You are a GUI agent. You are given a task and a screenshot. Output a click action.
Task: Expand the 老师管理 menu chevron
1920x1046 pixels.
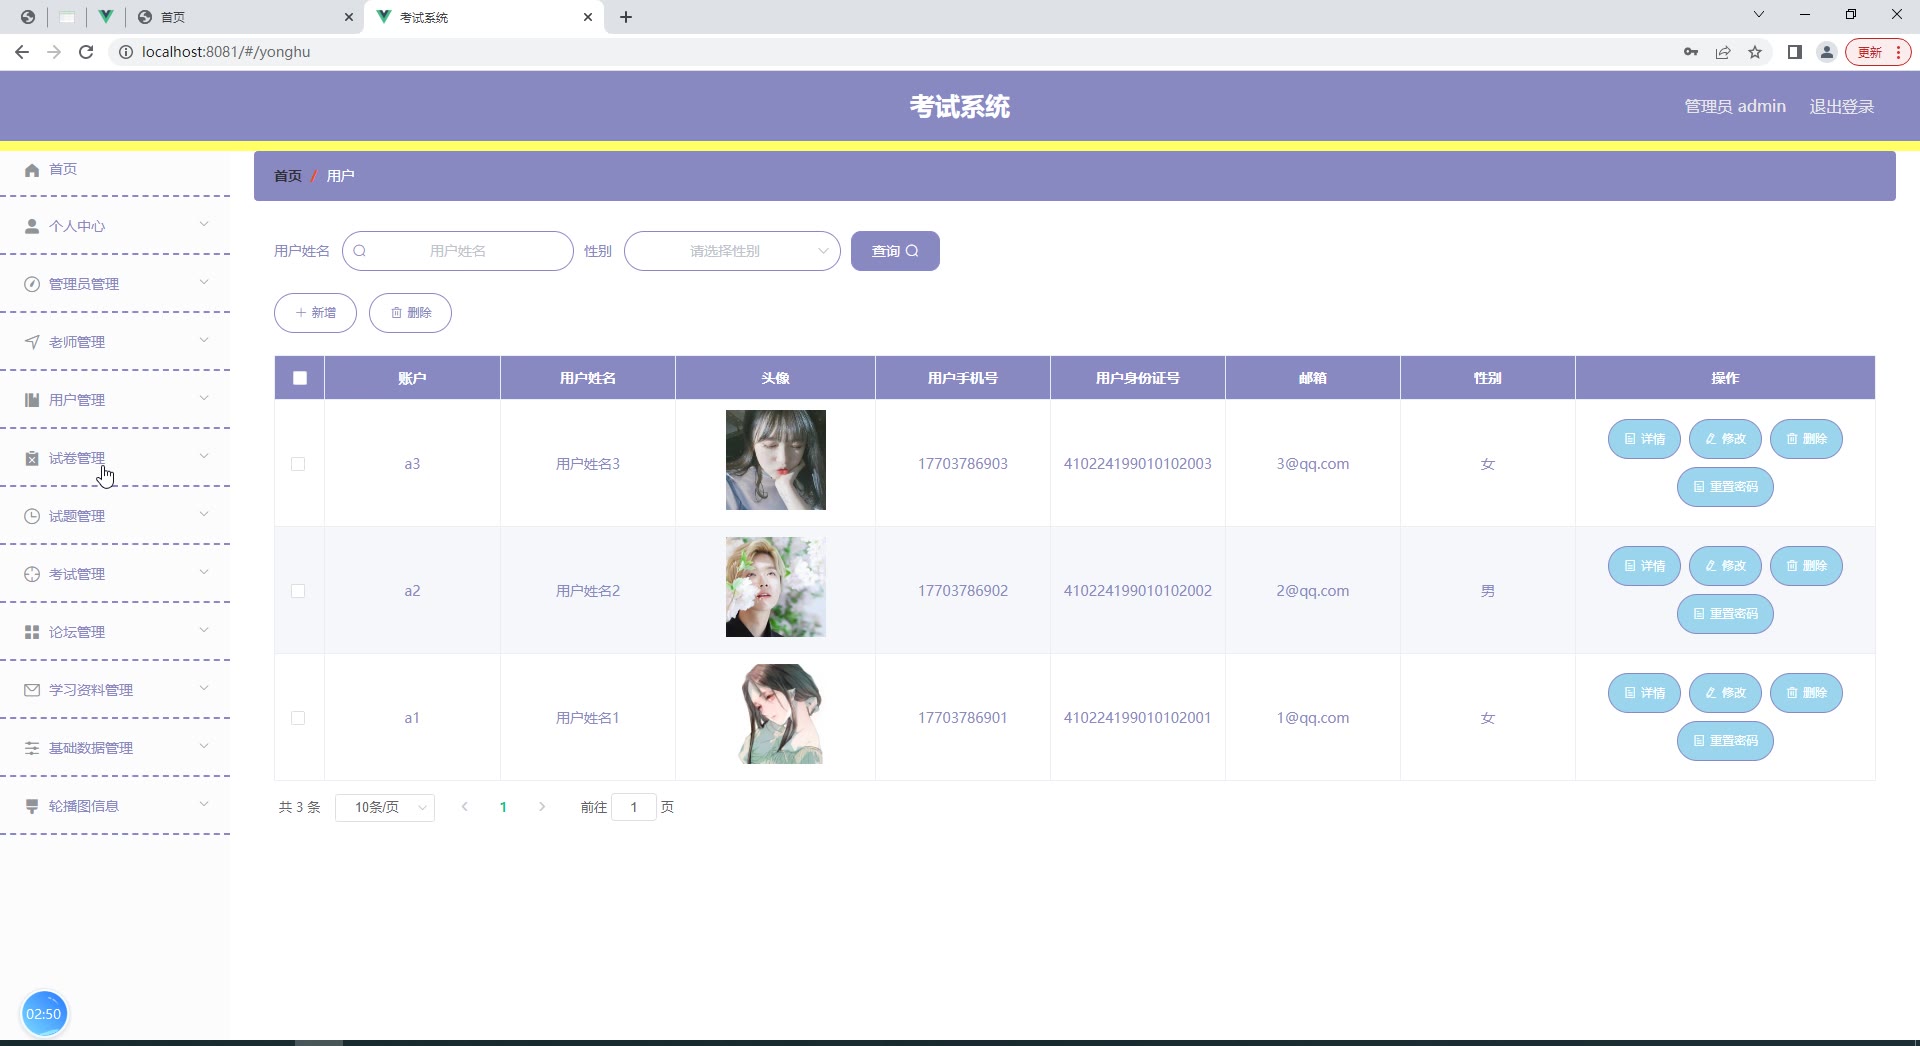coord(204,340)
